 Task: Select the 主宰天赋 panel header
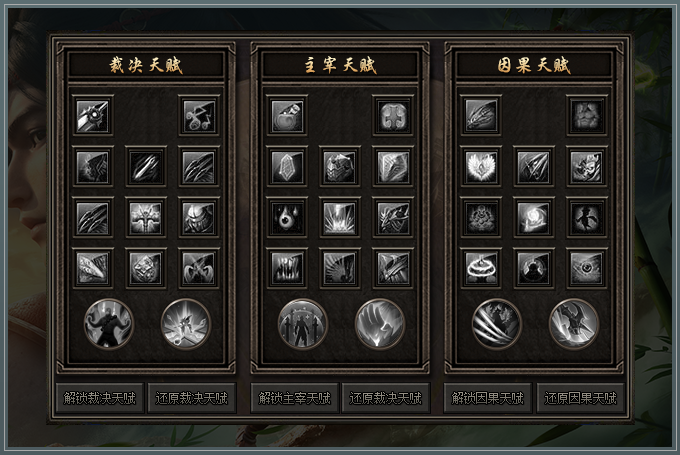[340, 65]
